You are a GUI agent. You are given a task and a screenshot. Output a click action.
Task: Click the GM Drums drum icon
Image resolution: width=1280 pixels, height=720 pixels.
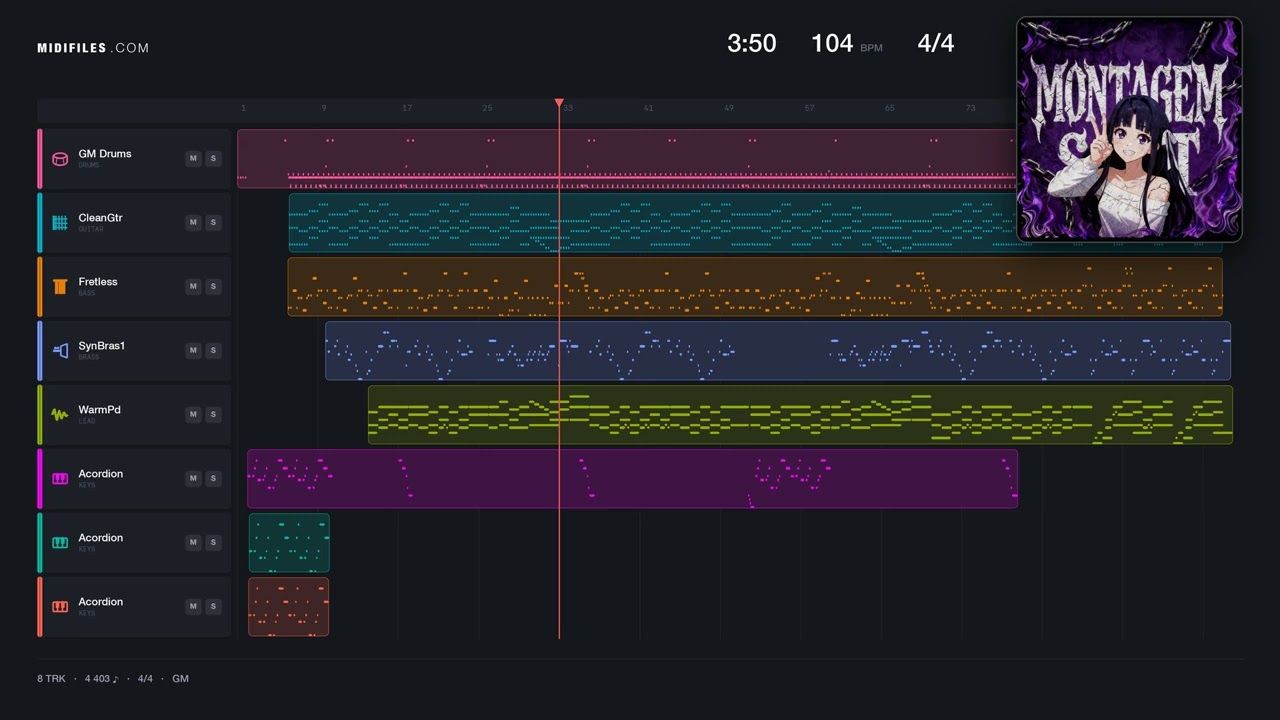tap(60, 158)
